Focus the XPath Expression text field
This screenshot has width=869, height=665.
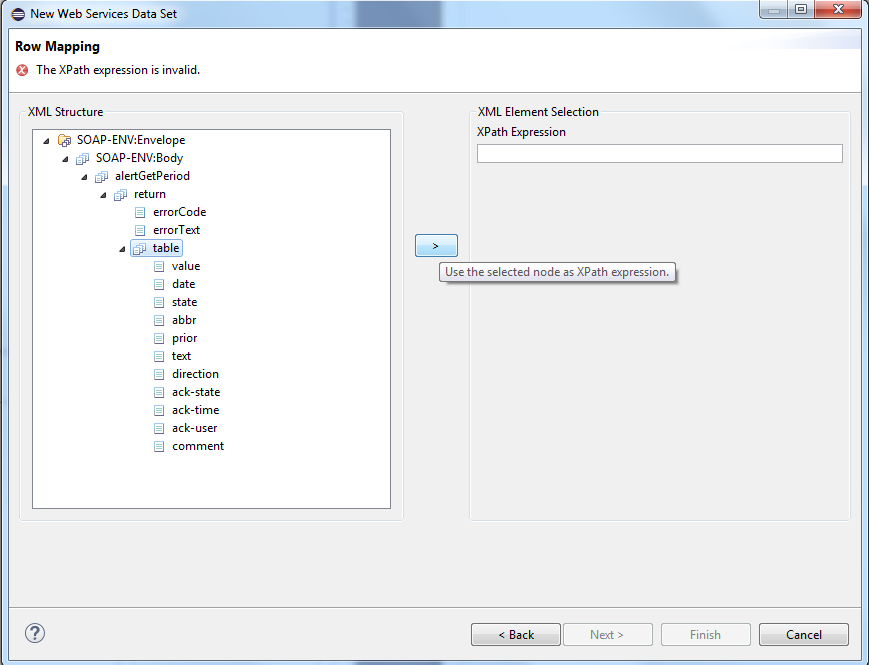pos(660,154)
